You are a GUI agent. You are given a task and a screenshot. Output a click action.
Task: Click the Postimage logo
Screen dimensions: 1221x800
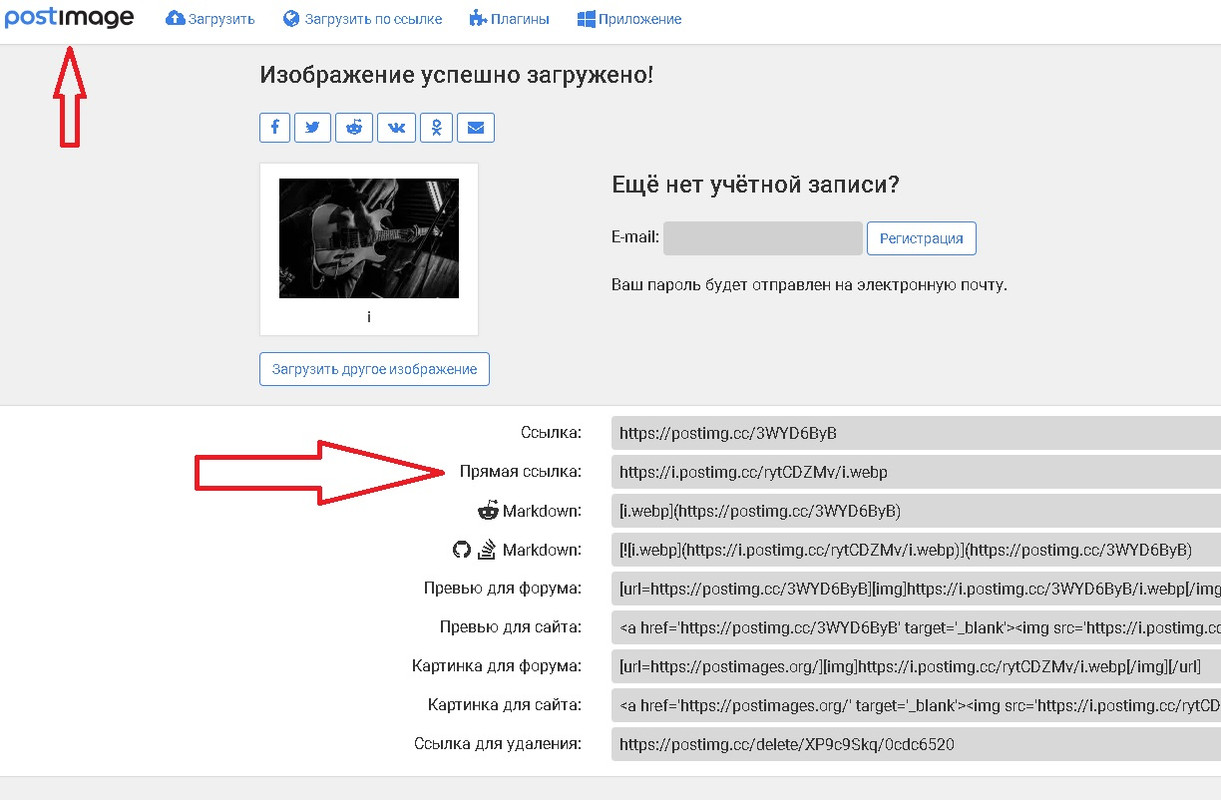point(69,19)
